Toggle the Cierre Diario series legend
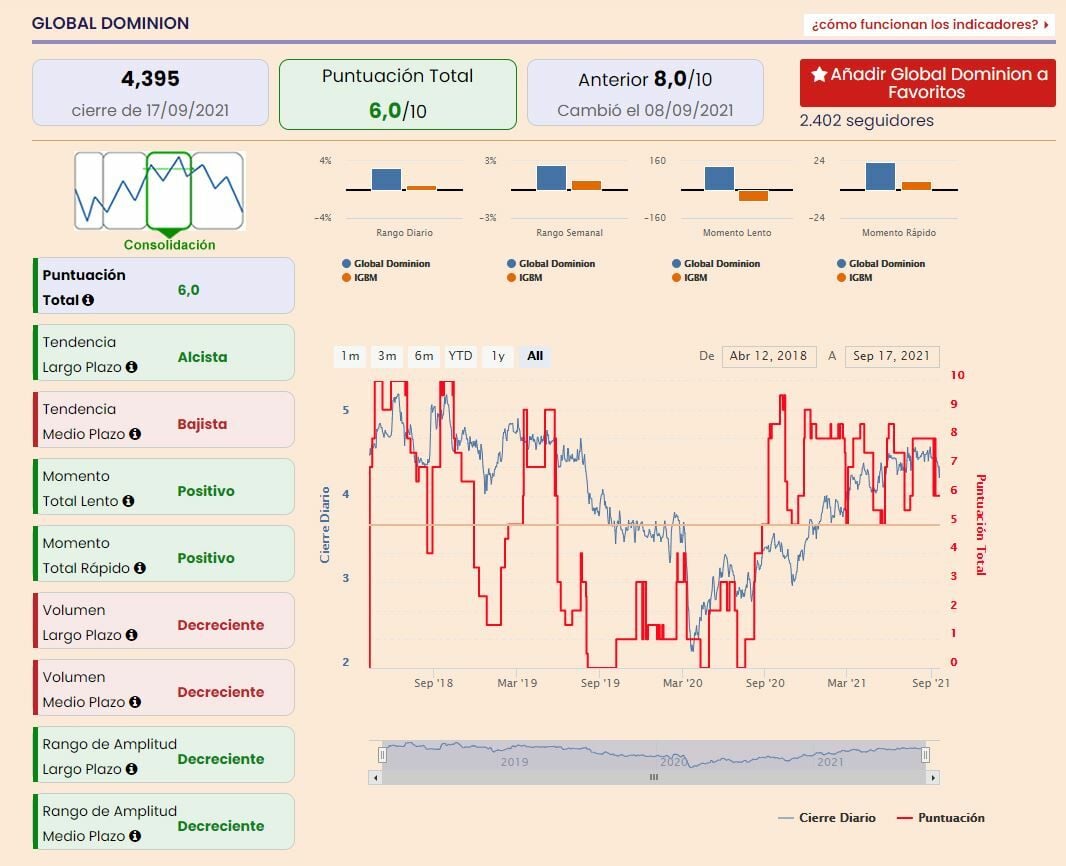1066x866 pixels. [x=827, y=818]
